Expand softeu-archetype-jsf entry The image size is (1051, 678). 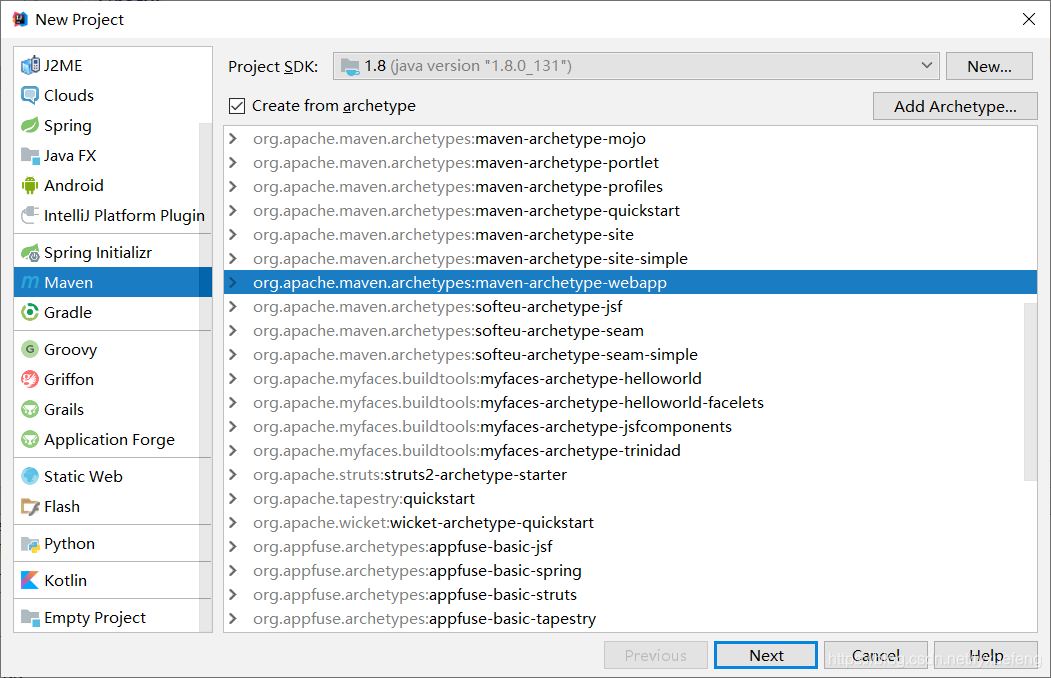coord(233,307)
